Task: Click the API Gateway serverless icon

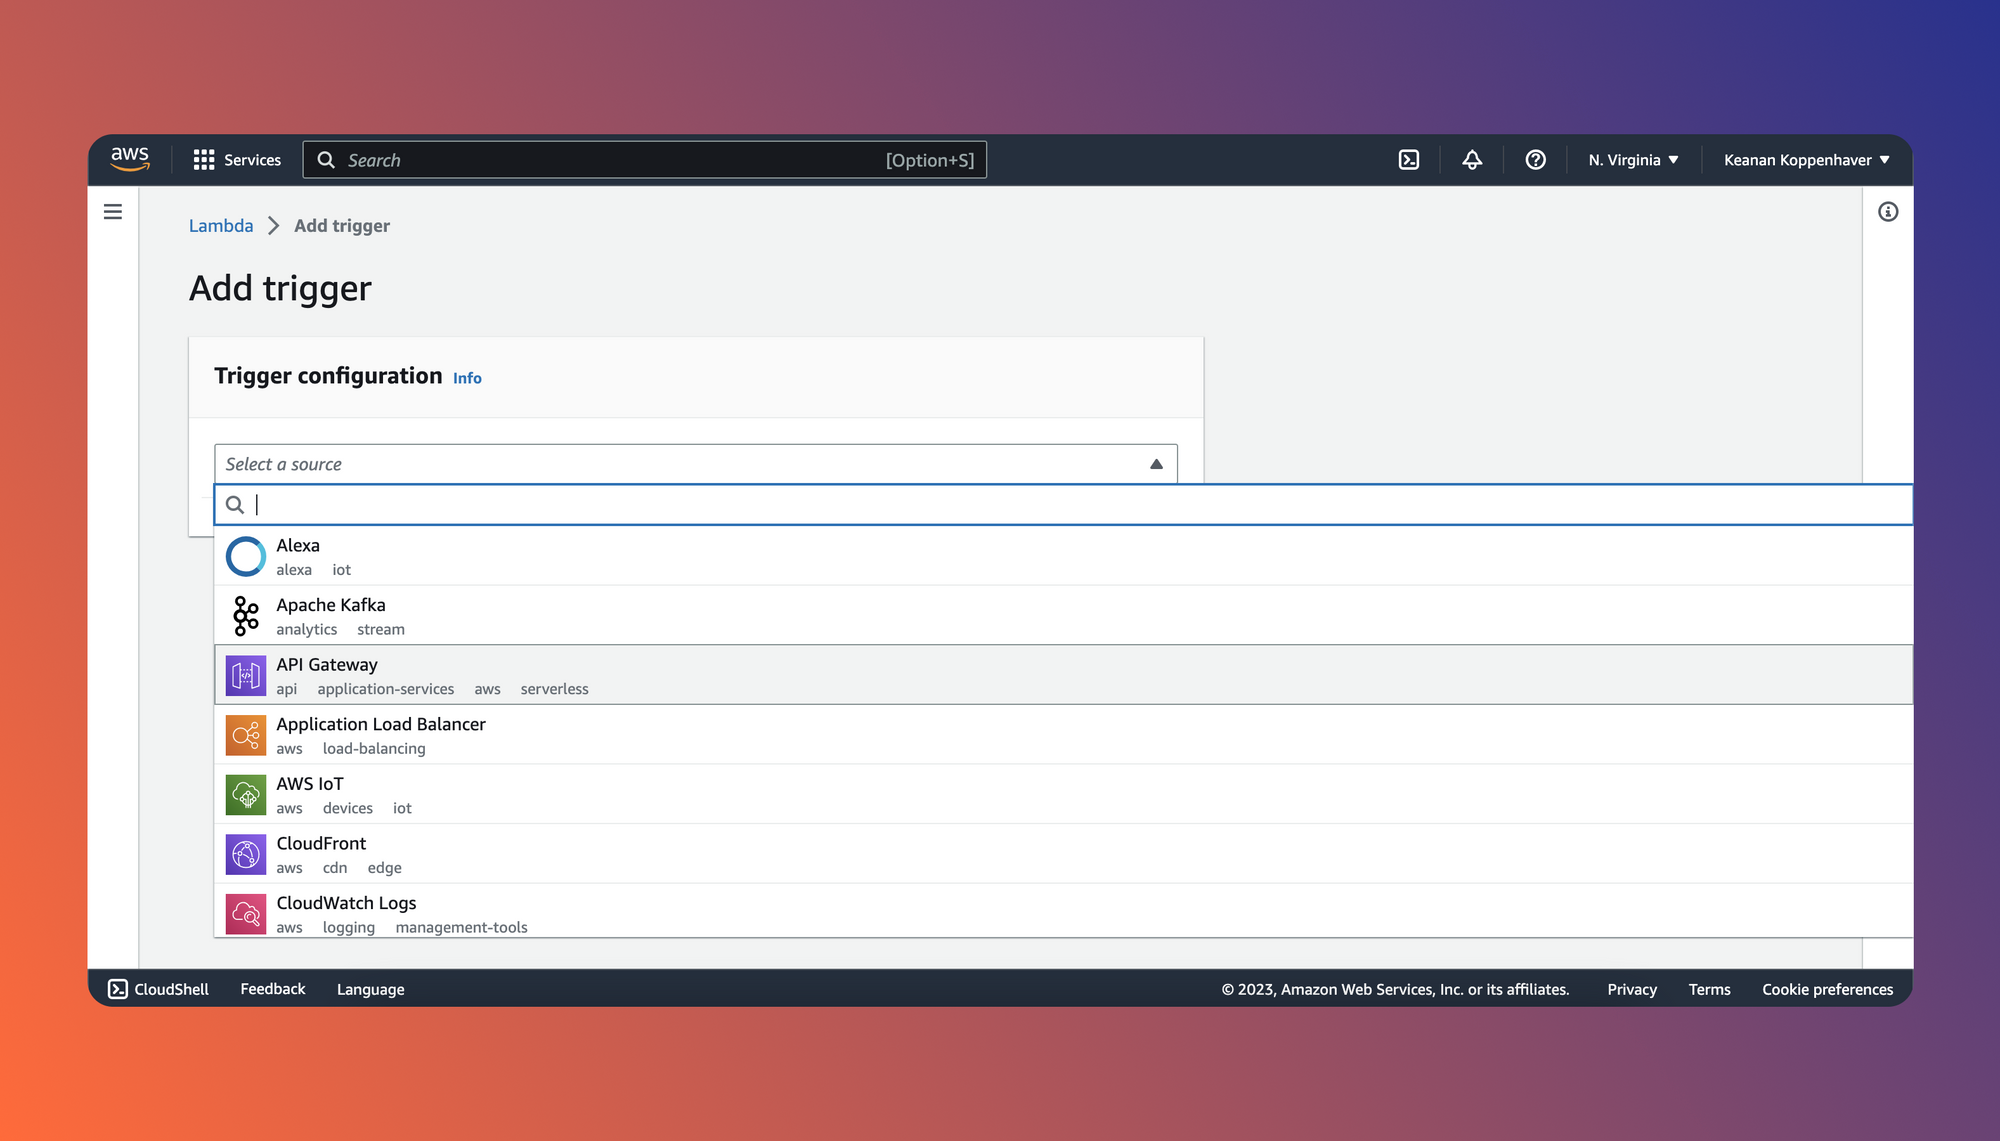Action: 245,674
